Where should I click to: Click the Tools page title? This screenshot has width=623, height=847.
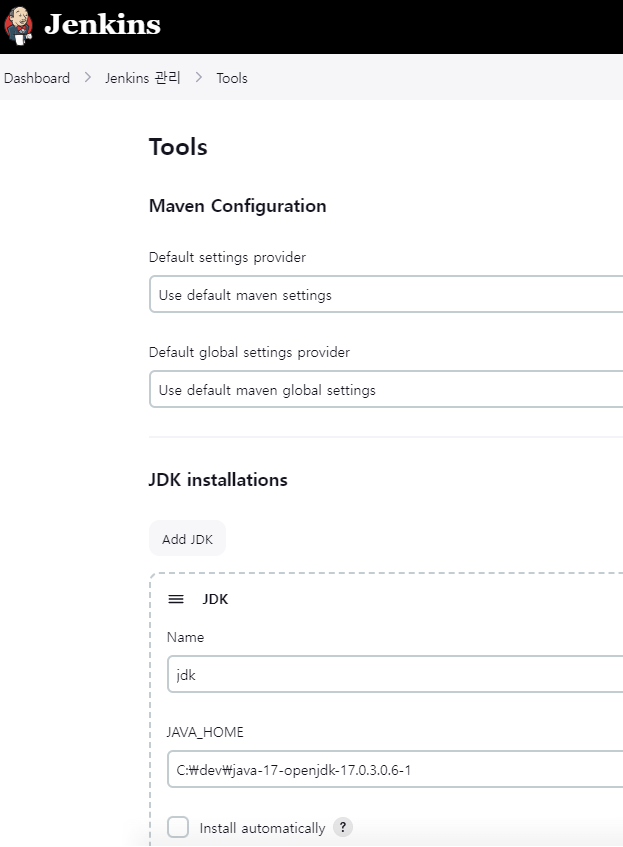(178, 147)
